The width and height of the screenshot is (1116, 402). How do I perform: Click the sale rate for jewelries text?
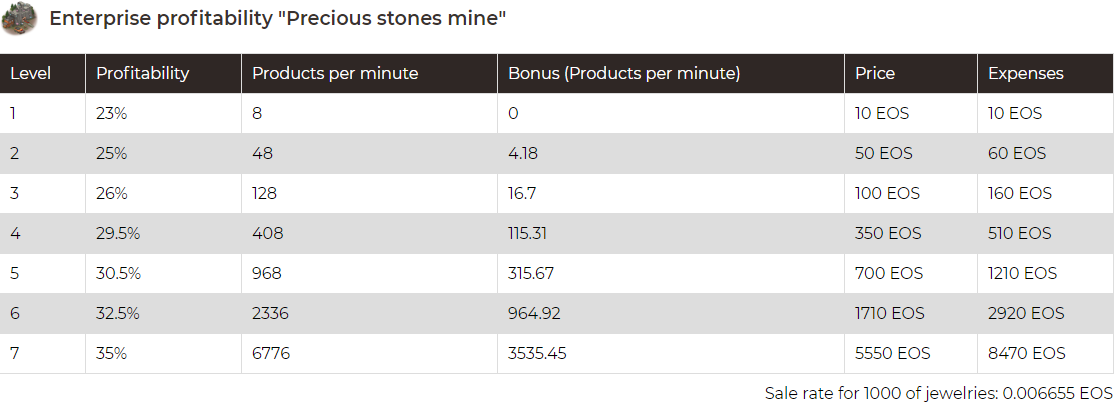(938, 392)
